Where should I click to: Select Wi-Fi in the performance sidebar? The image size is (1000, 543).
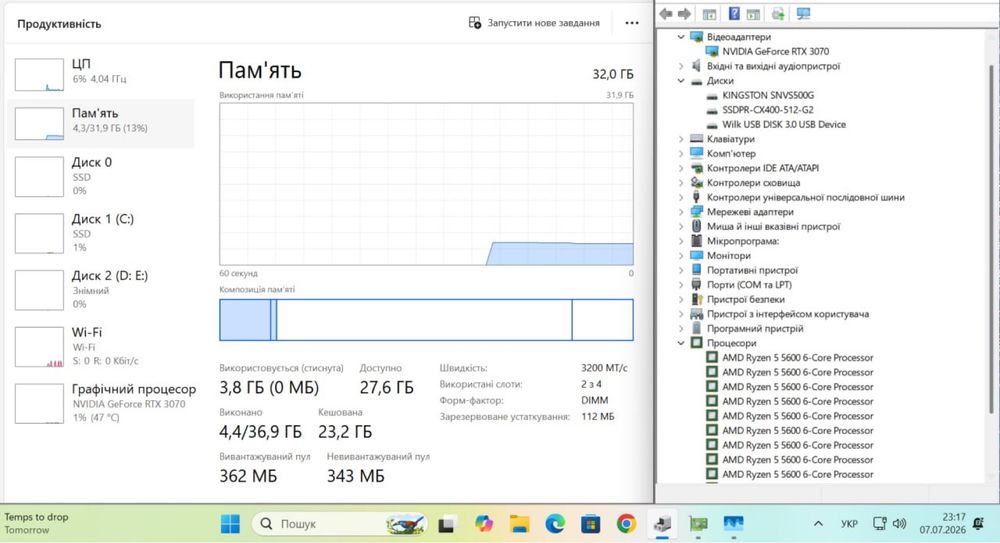[x=102, y=346]
